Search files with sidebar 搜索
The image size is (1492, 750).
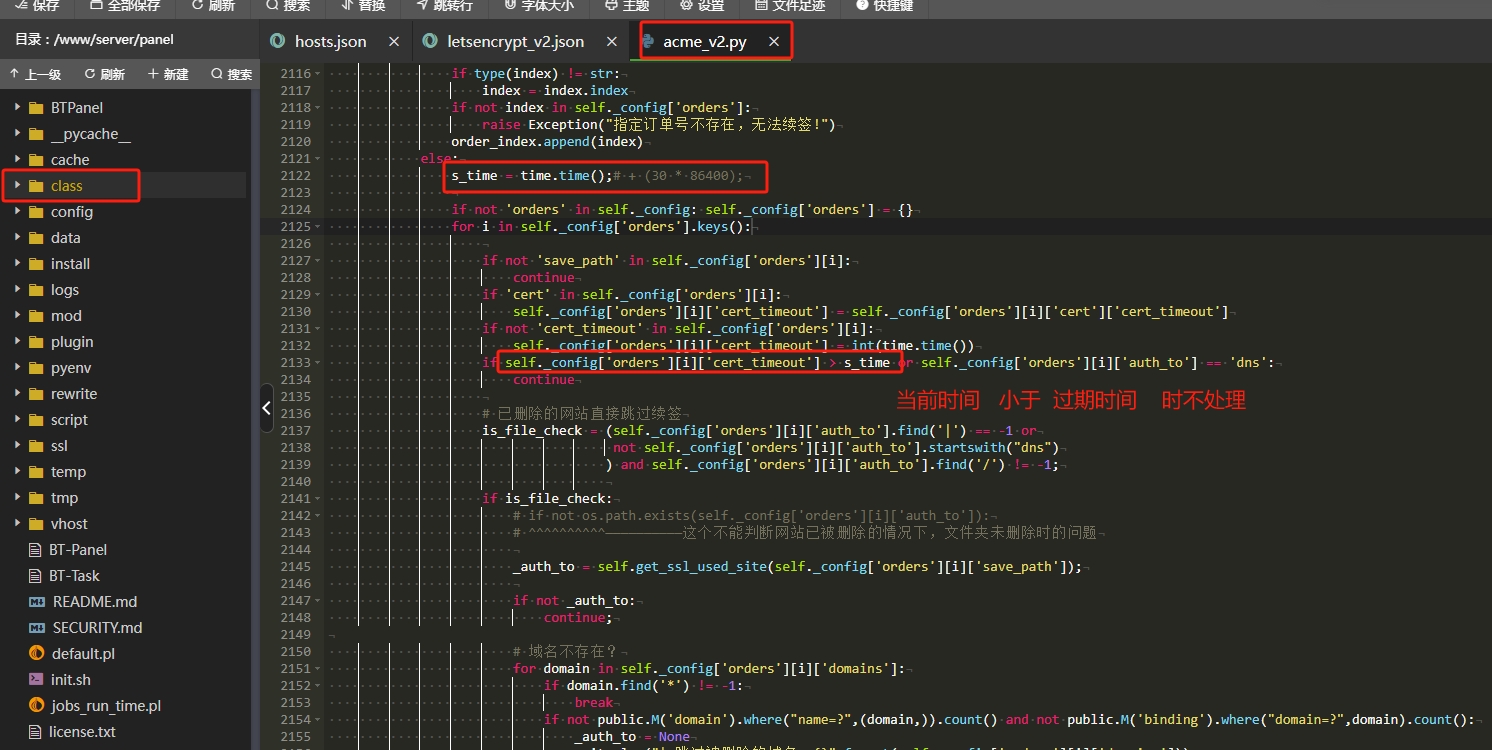coord(232,74)
